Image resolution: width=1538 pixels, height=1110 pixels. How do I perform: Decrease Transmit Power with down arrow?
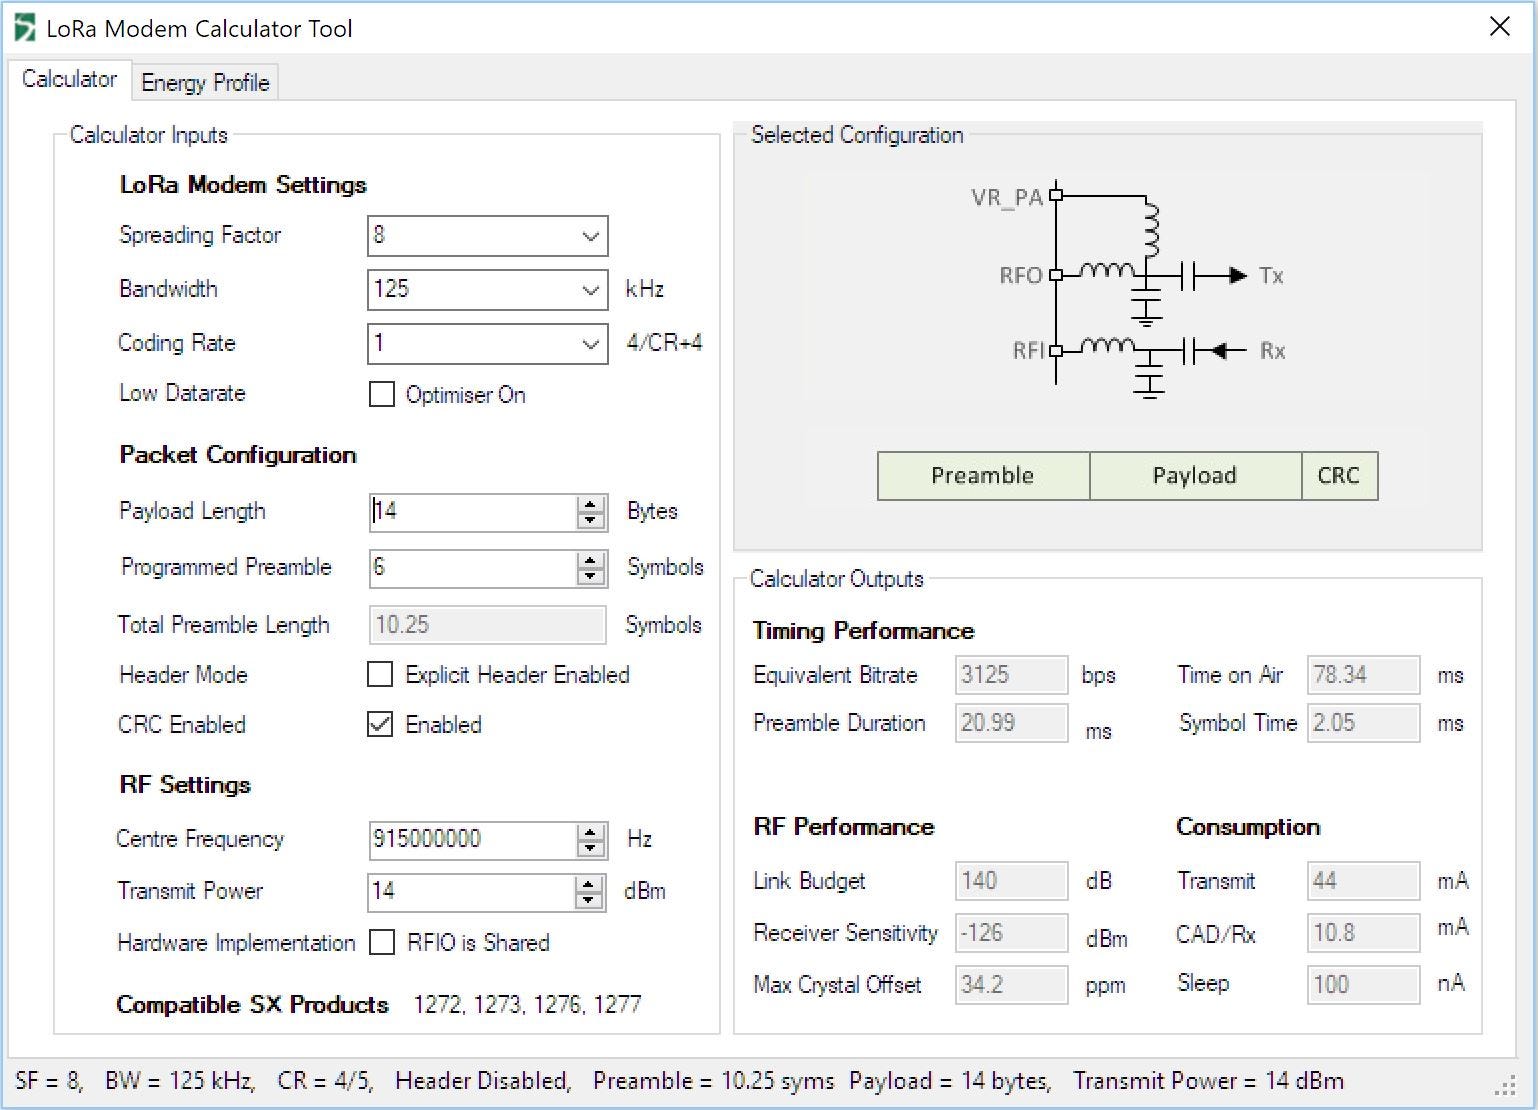589,901
